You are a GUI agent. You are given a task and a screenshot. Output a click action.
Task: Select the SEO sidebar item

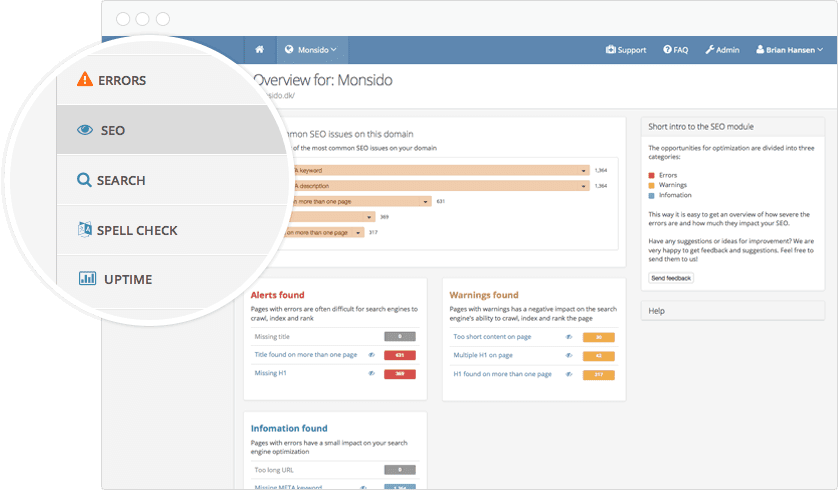(x=171, y=130)
